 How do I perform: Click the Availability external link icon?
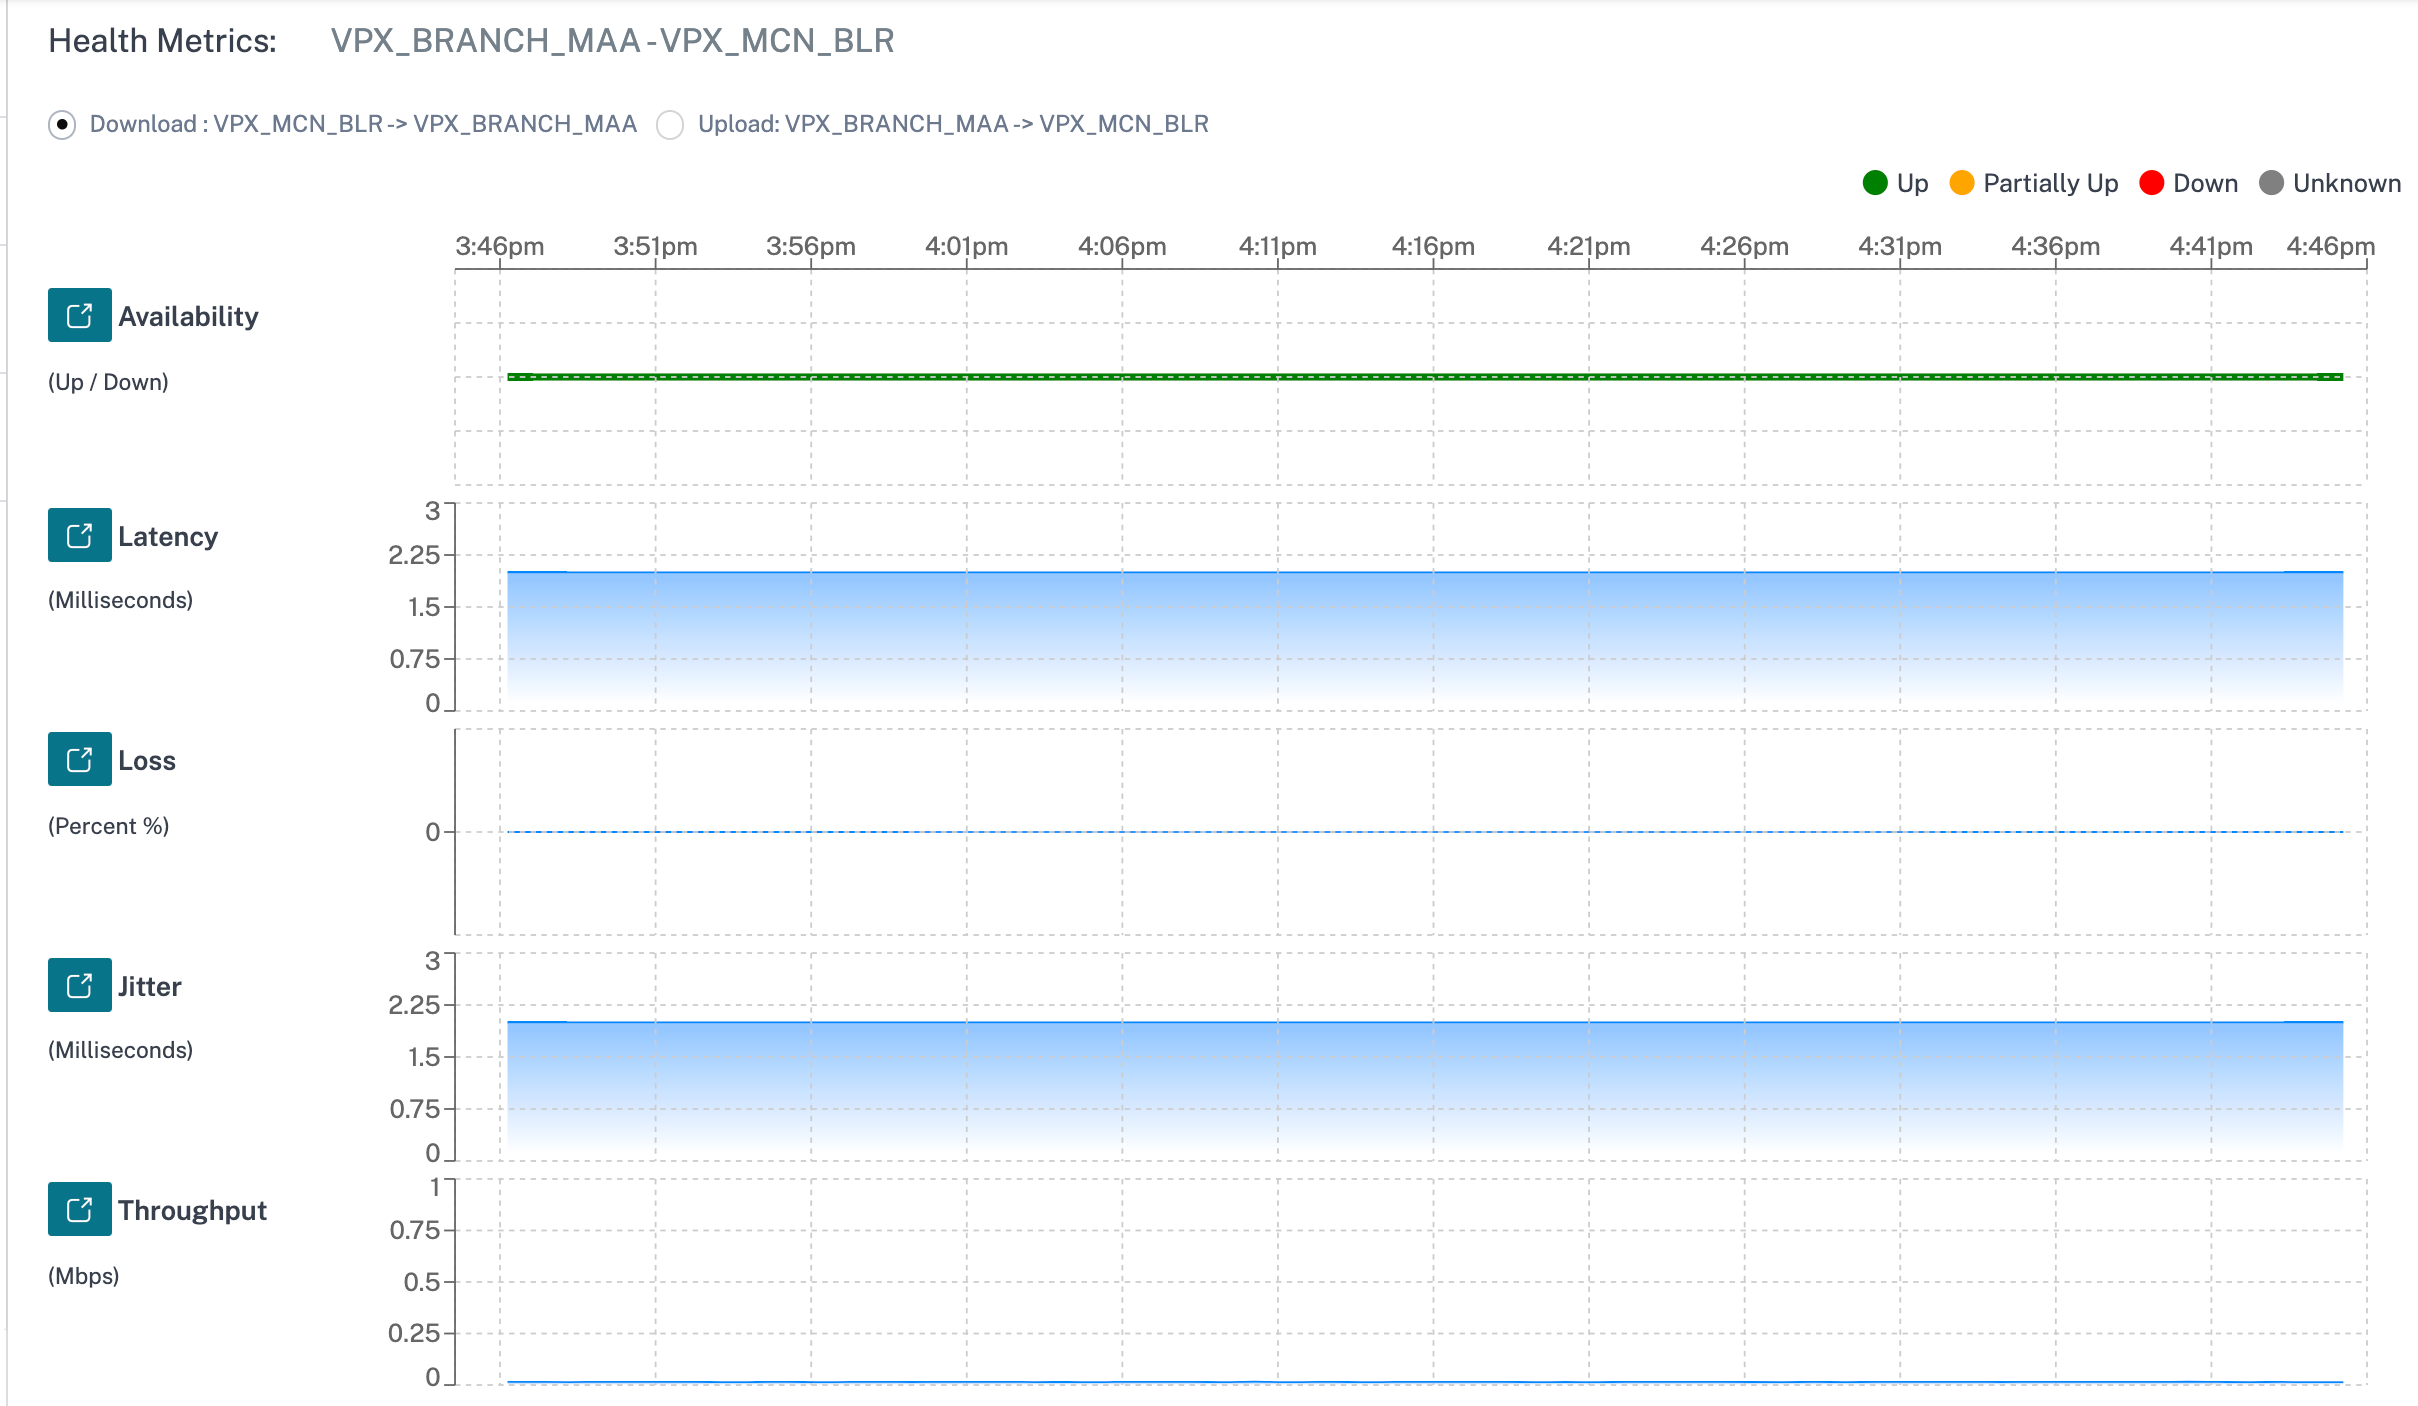pyautogui.click(x=79, y=315)
